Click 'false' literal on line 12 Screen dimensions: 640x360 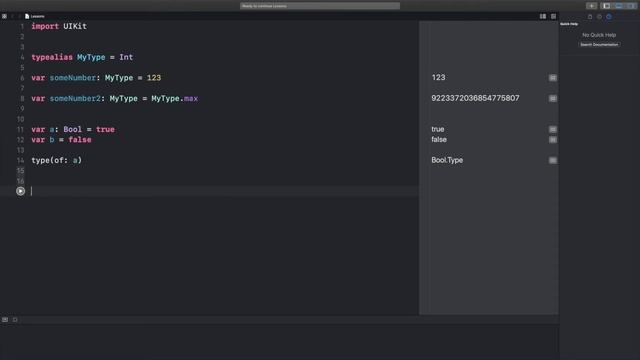pyautogui.click(x=80, y=140)
